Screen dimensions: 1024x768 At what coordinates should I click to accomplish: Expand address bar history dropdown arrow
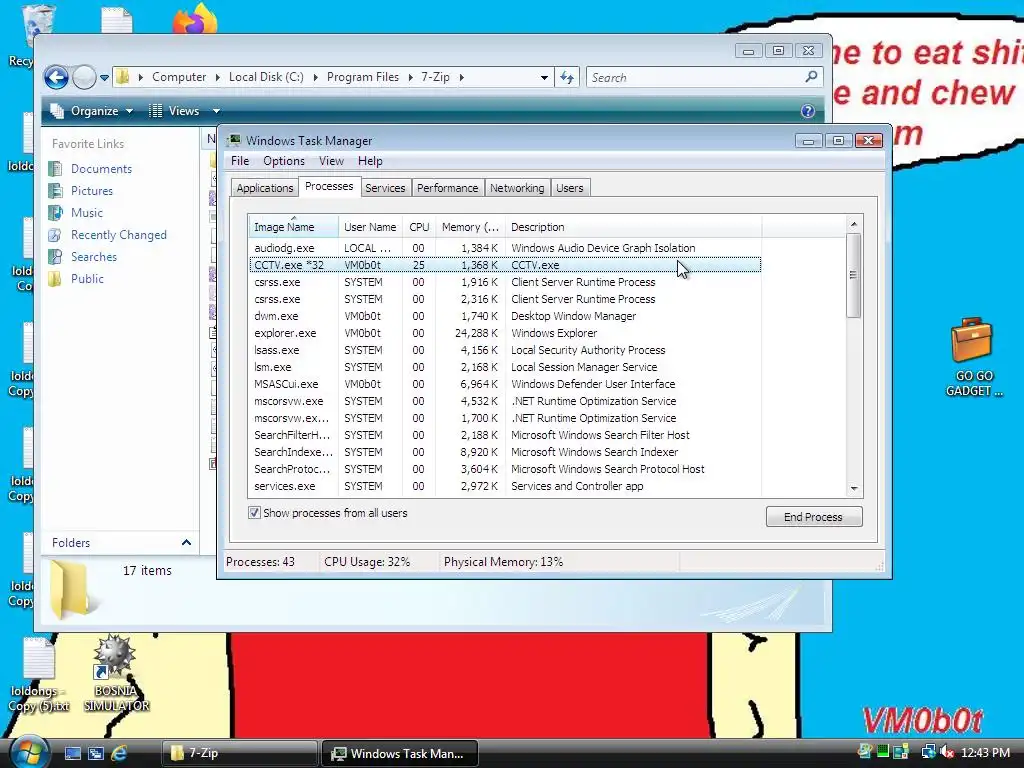[x=544, y=78]
